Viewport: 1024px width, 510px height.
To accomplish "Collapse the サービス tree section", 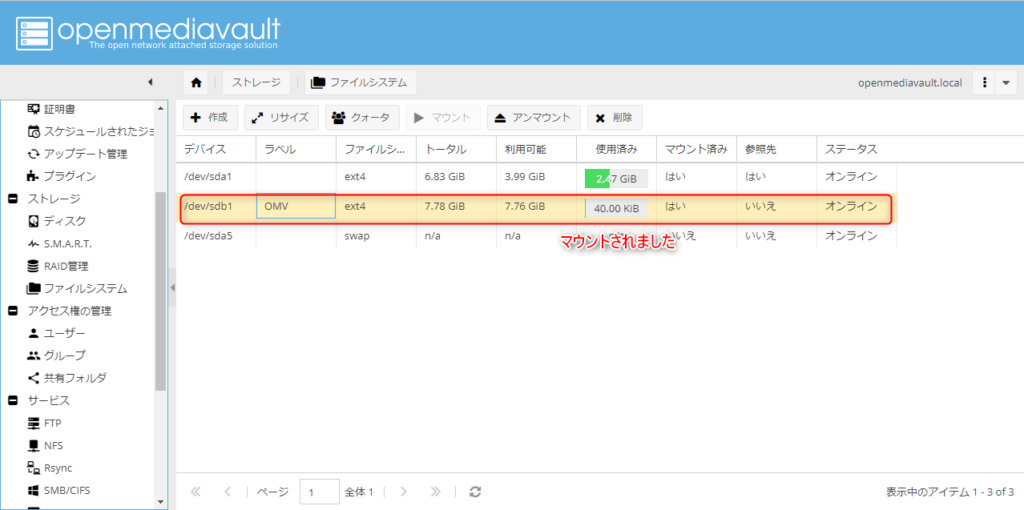I will point(13,400).
